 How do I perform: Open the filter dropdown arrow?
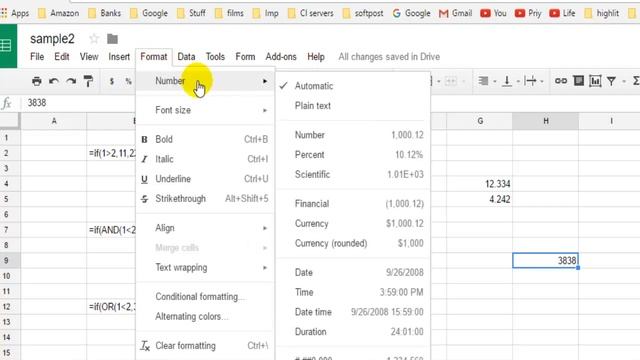pyautogui.click(x=624, y=82)
